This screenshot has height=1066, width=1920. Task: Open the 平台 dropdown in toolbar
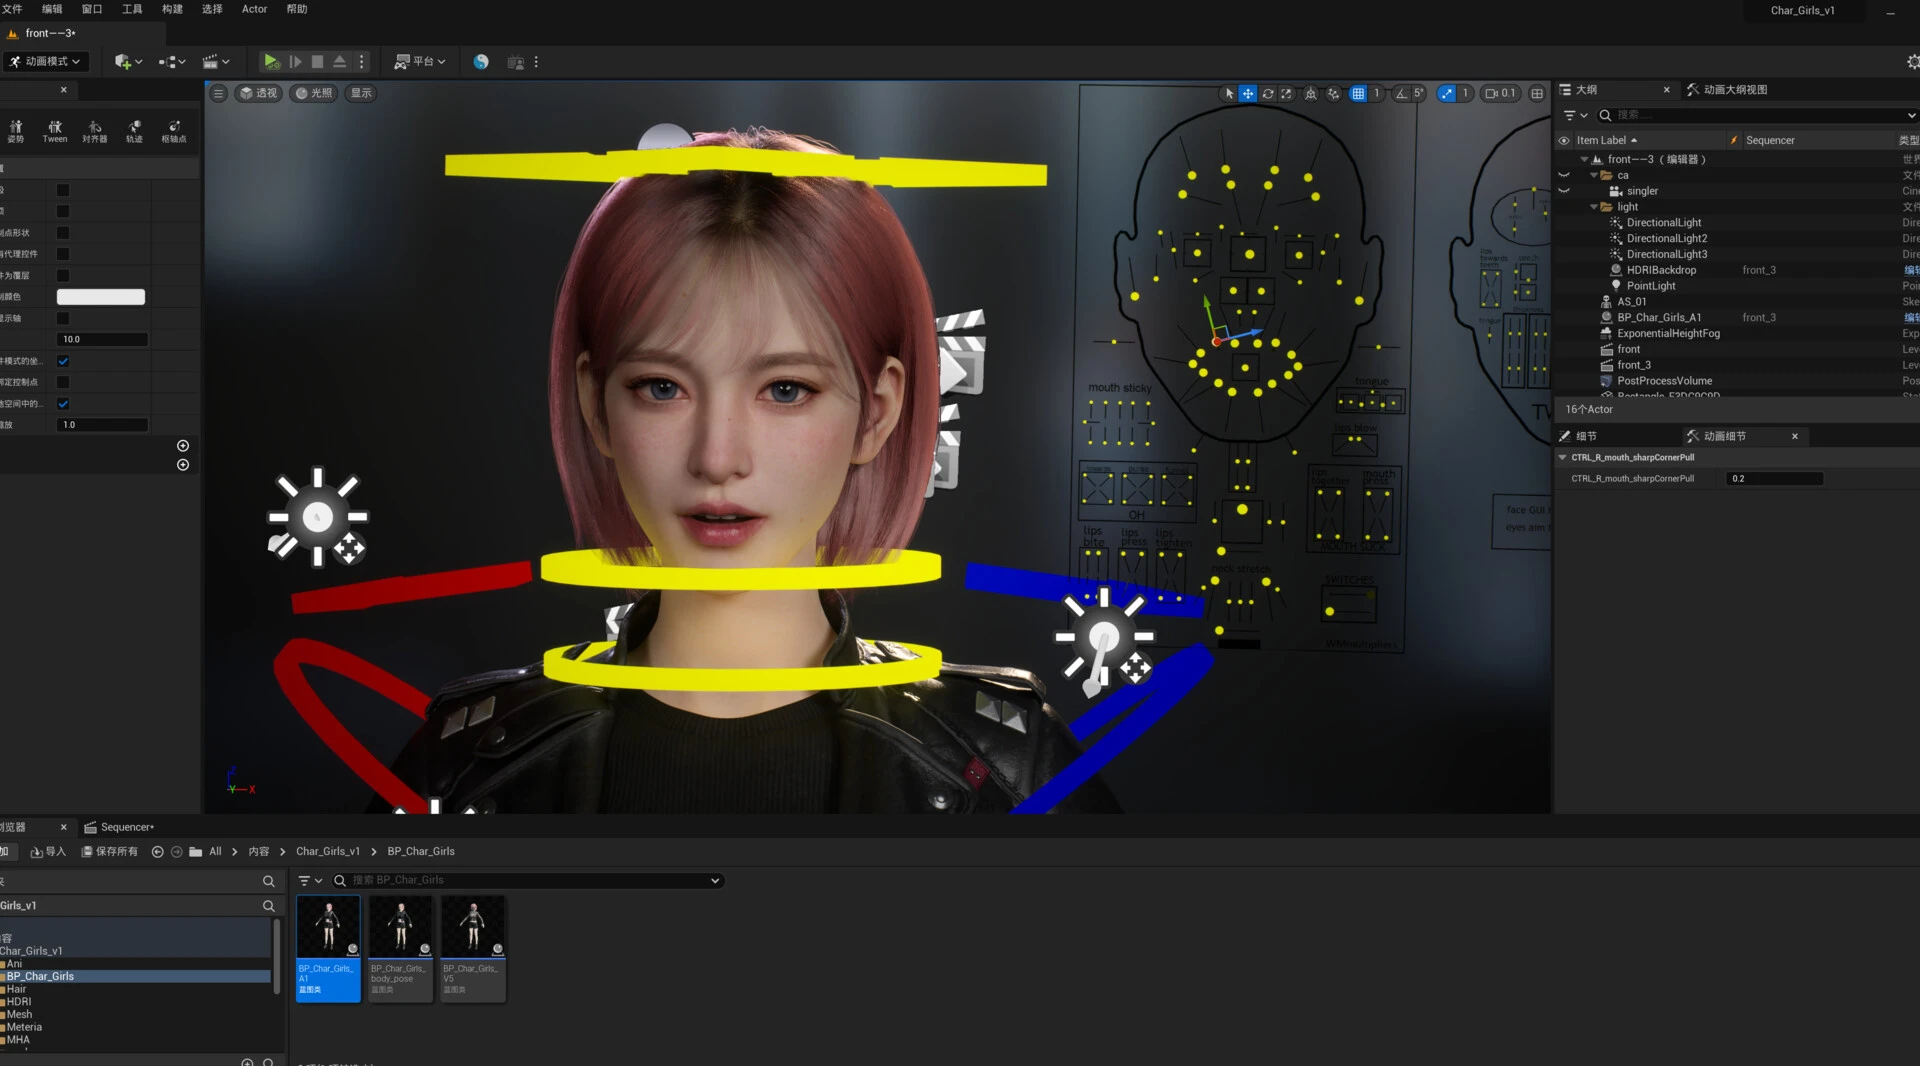click(x=420, y=61)
